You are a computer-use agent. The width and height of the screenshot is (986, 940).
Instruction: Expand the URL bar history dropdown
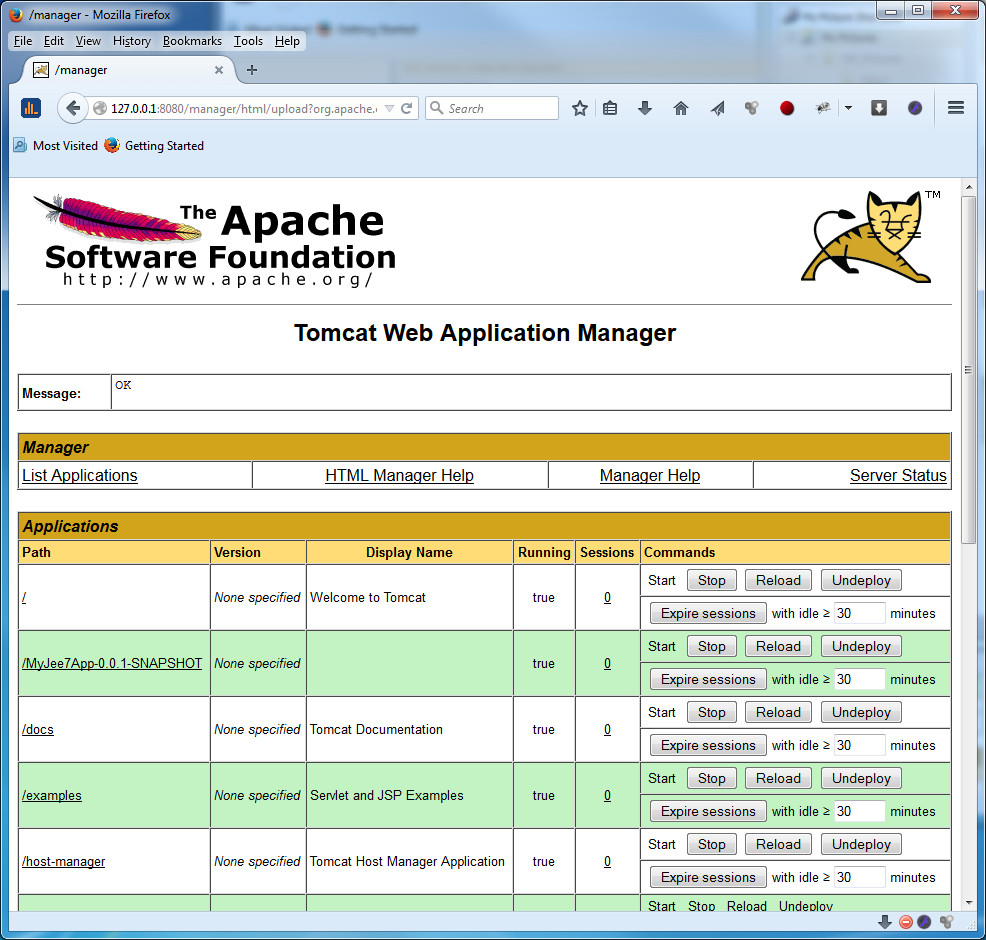389,109
